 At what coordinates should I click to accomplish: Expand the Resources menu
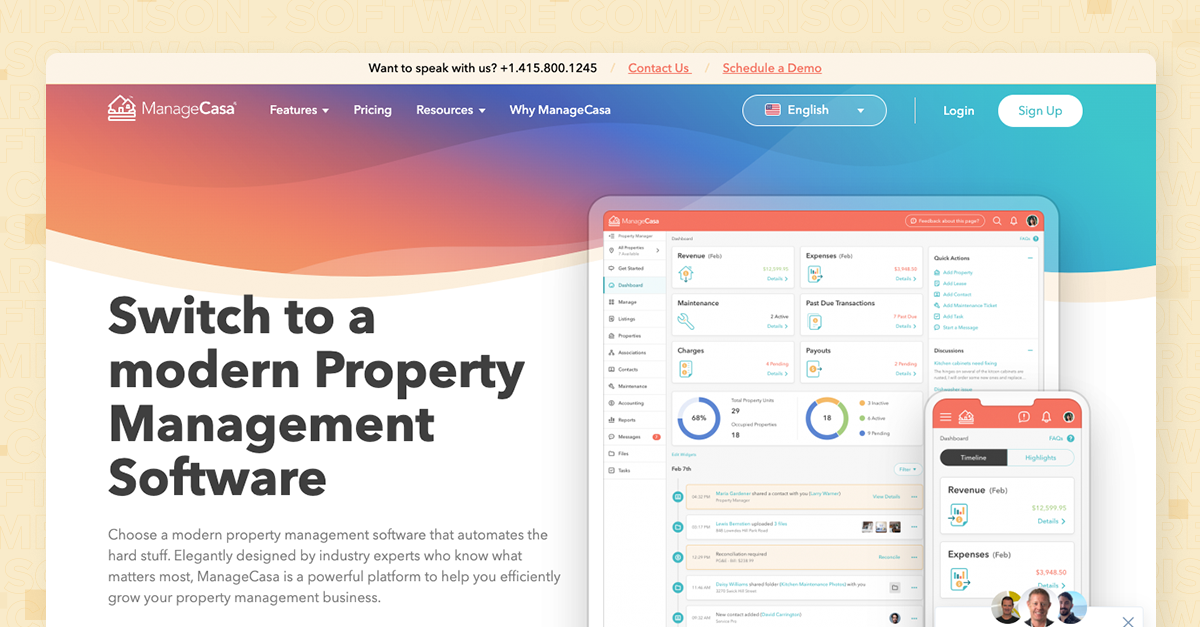450,110
